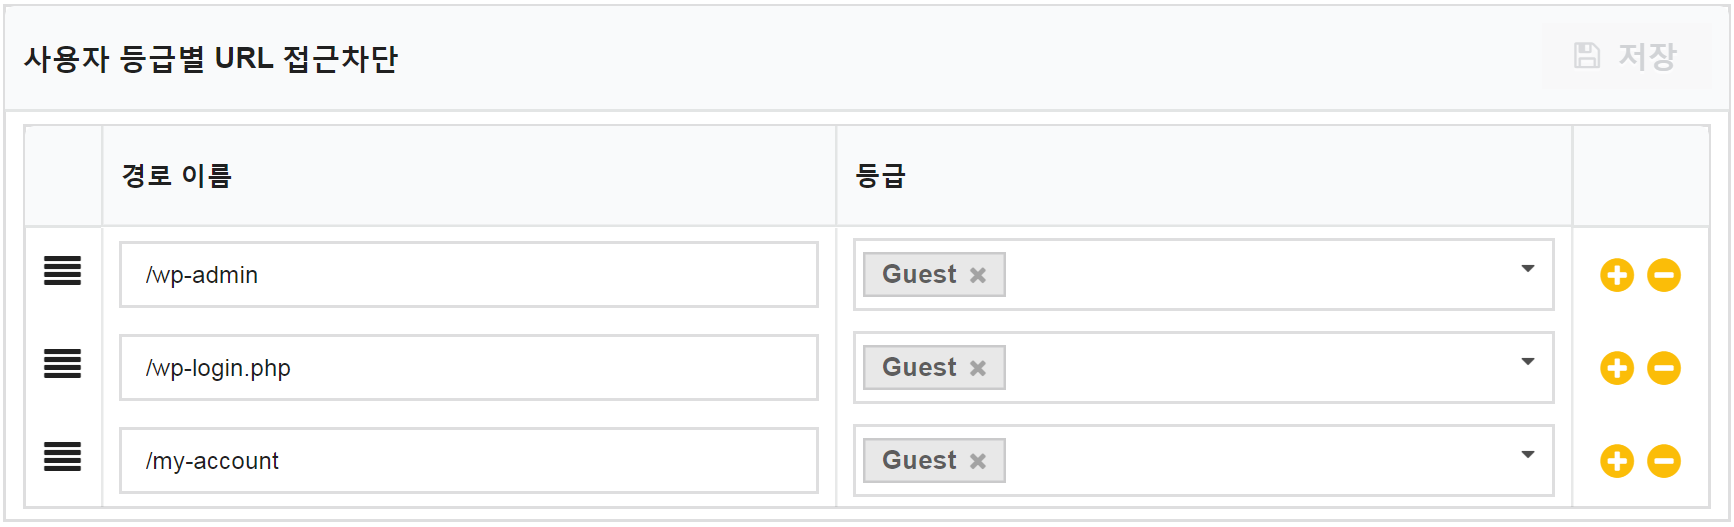
Task: Add a row after /wp-login.php entry
Action: pos(1616,368)
